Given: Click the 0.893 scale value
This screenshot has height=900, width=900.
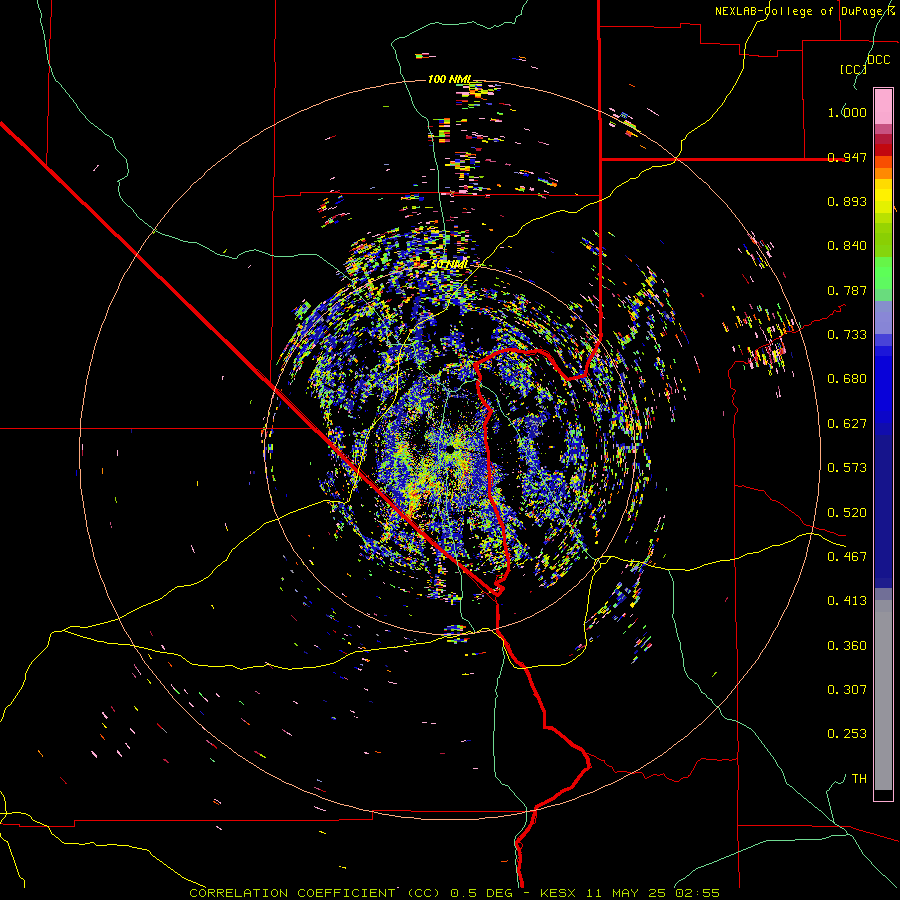Looking at the screenshot, I should click(847, 201).
